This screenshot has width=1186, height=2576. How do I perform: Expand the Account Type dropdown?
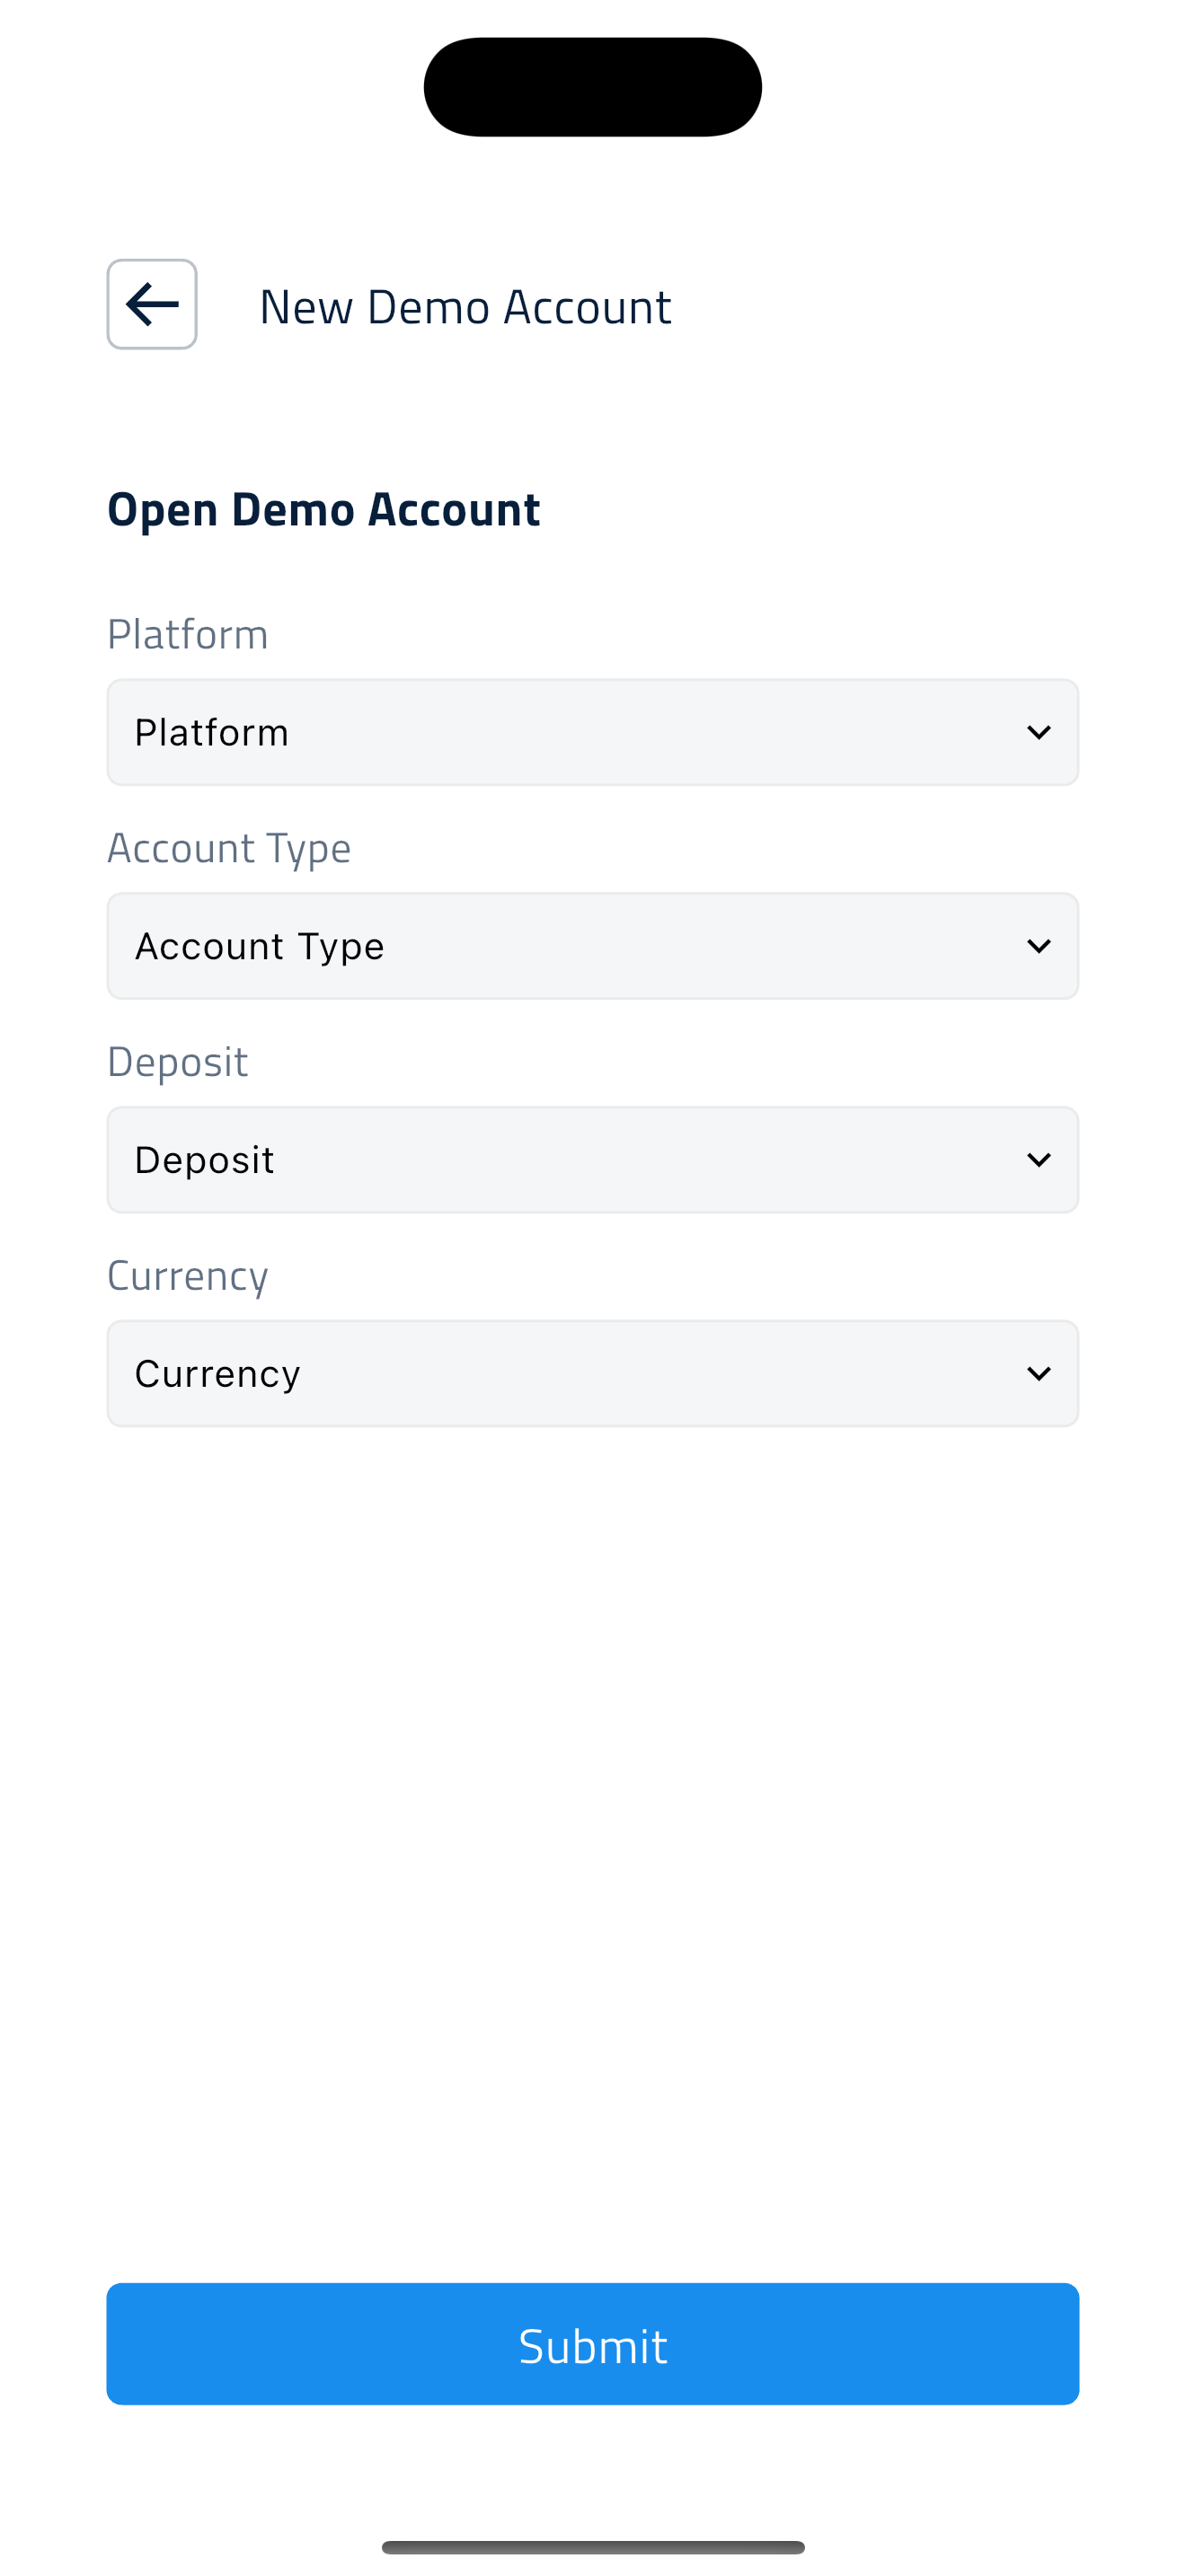click(x=593, y=946)
